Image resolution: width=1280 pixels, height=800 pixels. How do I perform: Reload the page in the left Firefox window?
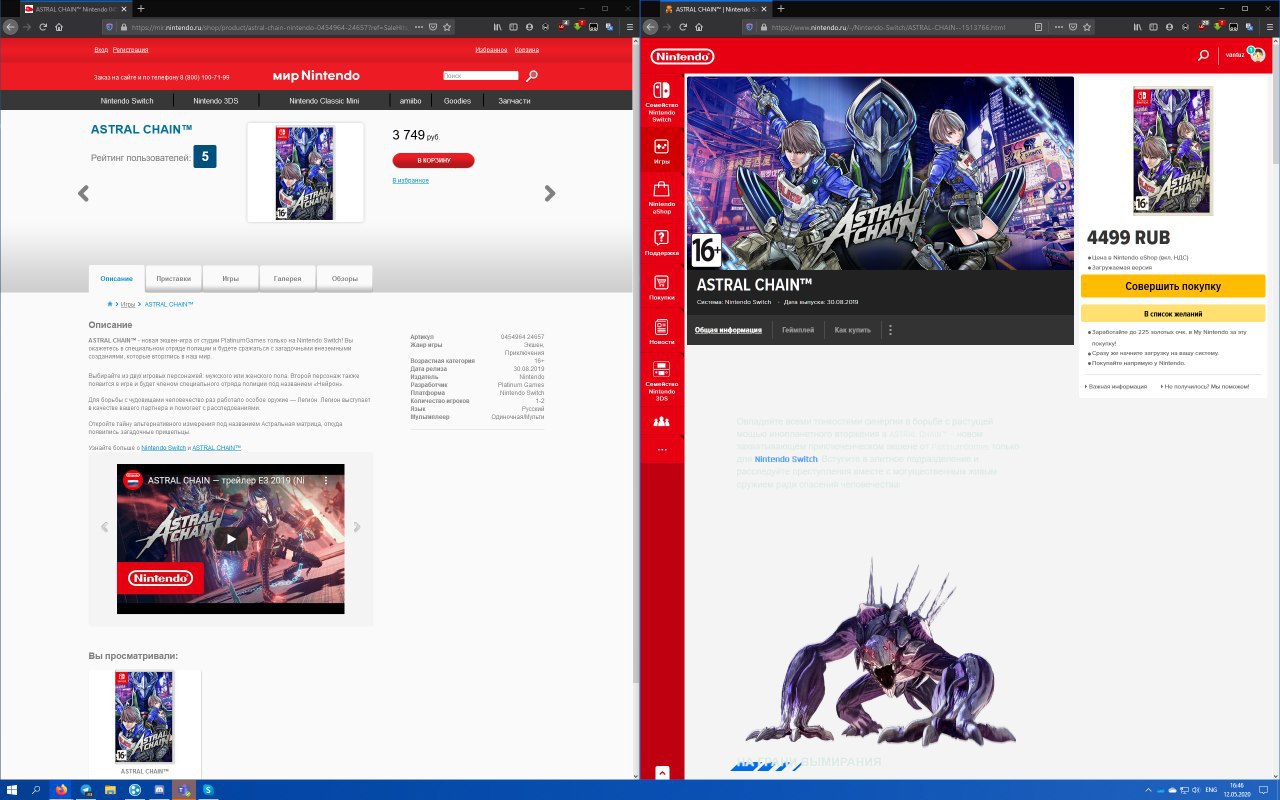[43, 26]
